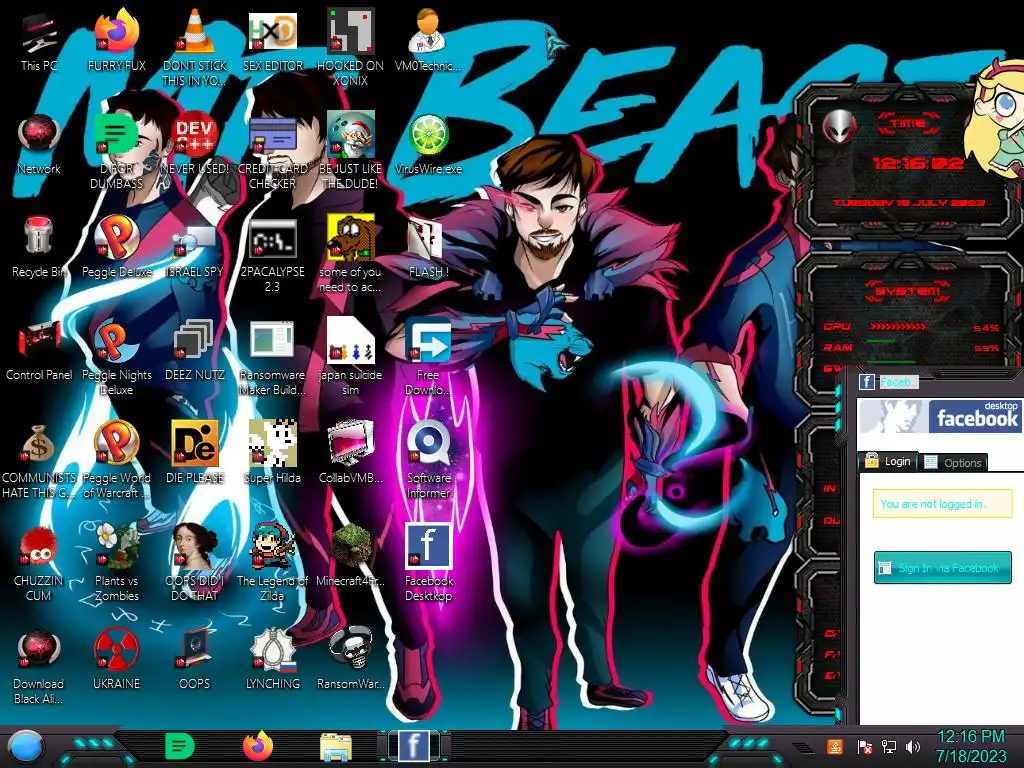Click the network tray icon
The width and height of the screenshot is (1024, 768).
tap(888, 746)
